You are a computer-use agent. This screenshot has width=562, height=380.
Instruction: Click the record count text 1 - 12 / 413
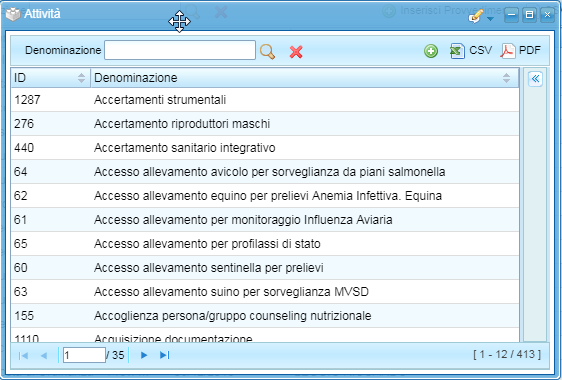(507, 355)
